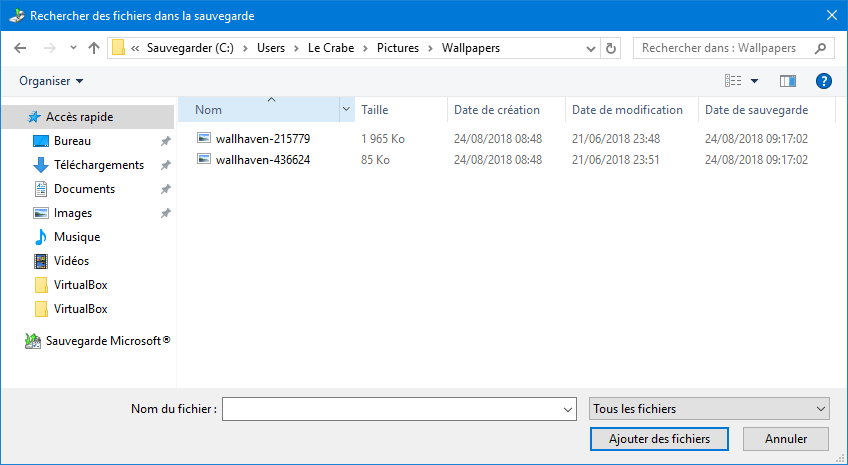
Task: Click the 1 965 Ko size cell
Action: point(383,139)
